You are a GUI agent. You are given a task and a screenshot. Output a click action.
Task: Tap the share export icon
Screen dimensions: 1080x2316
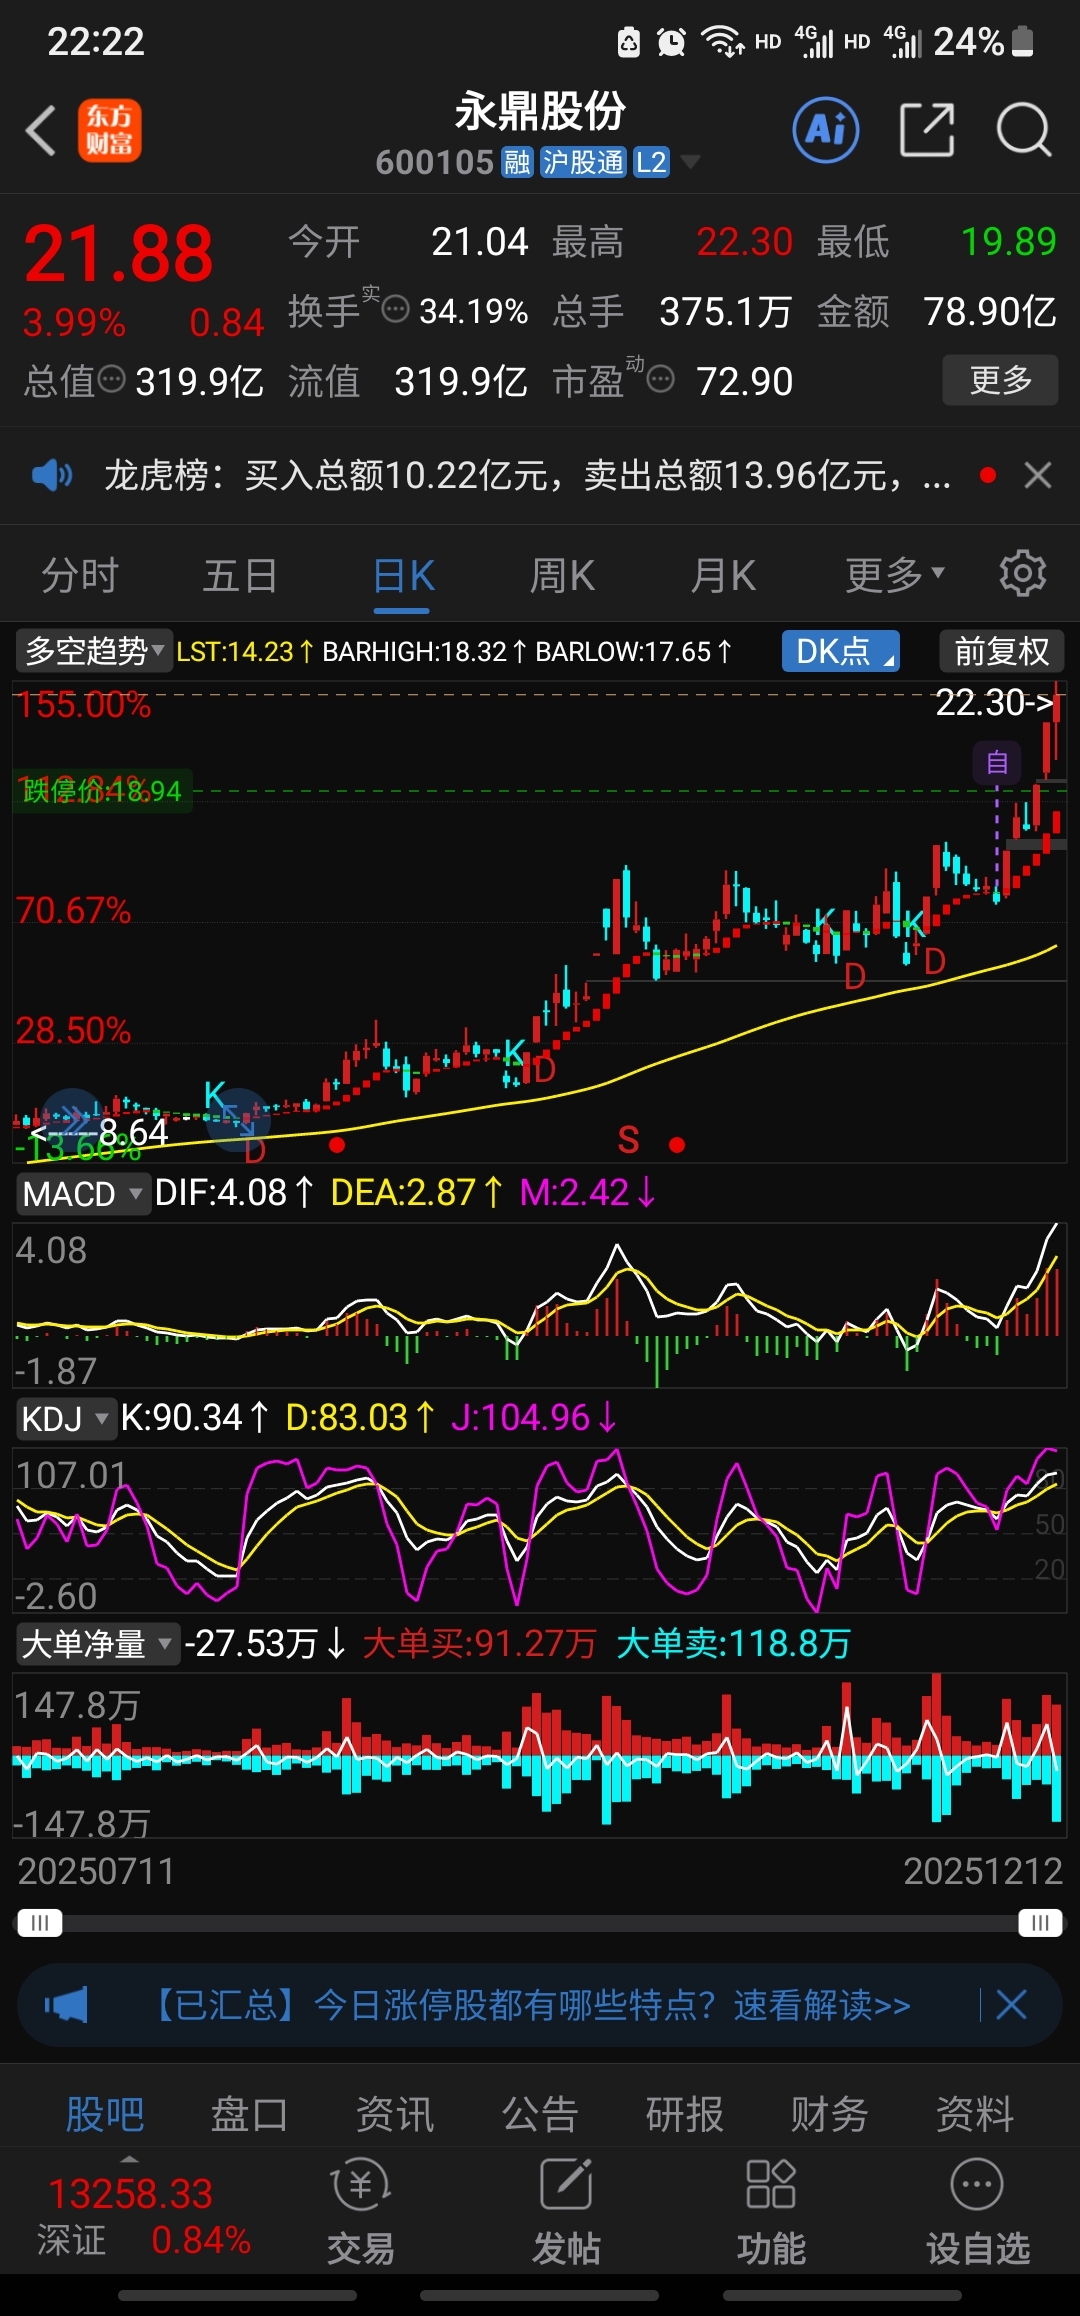click(927, 130)
